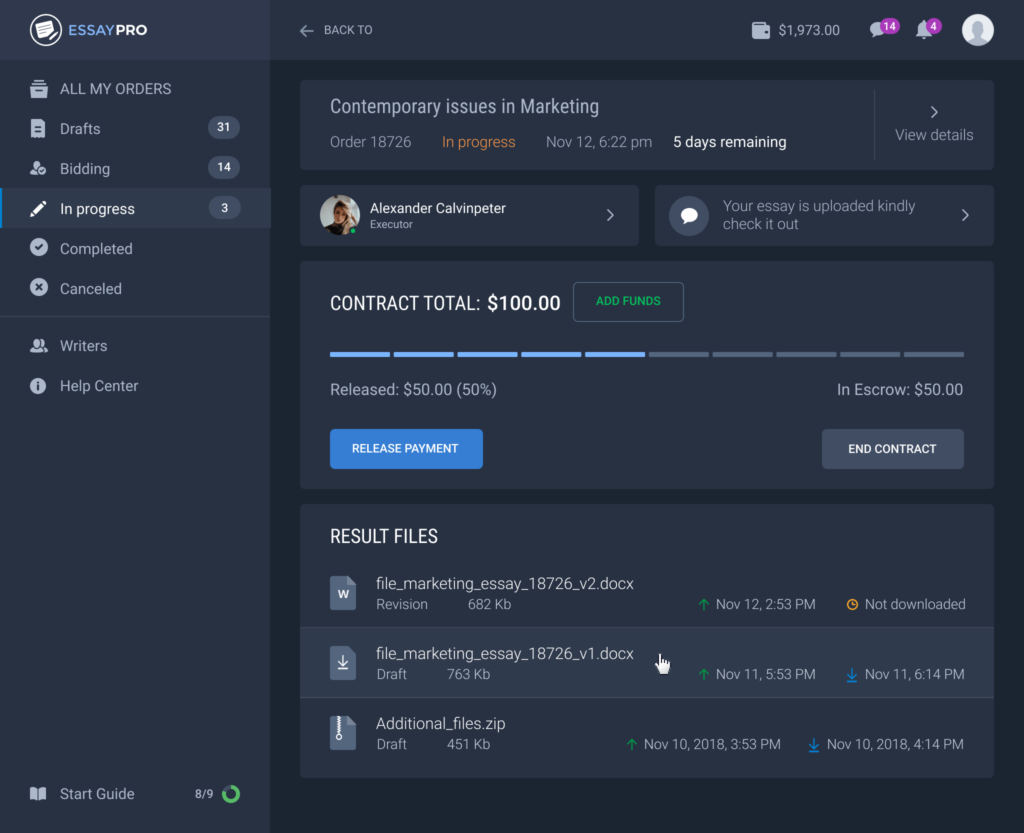Open the Completed orders section

coord(96,249)
